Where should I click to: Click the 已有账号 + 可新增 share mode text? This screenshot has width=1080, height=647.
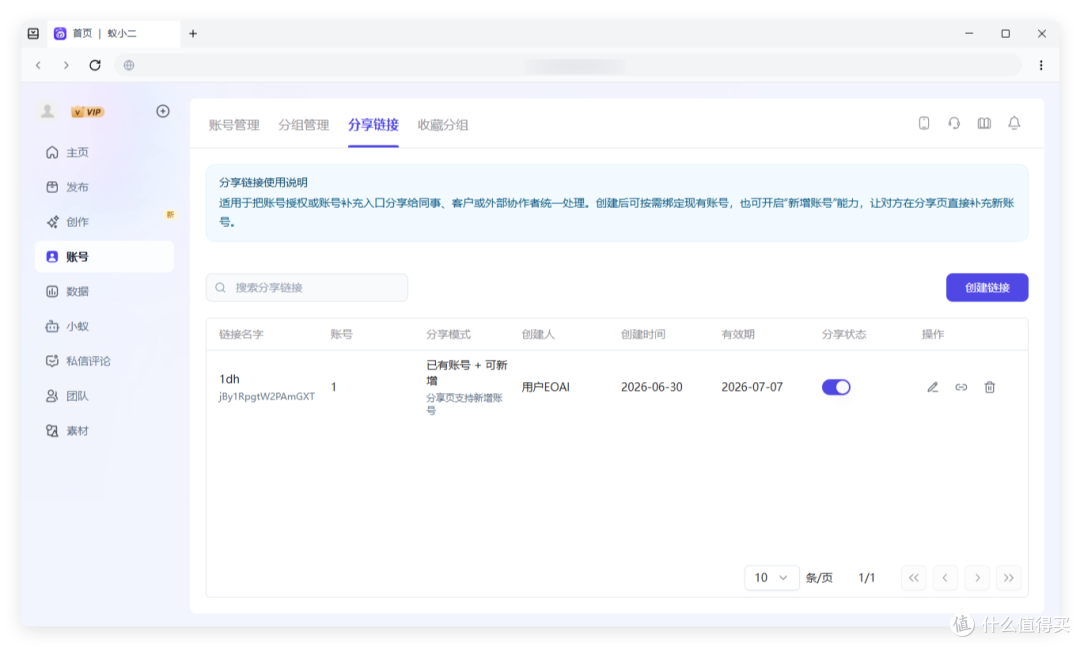[x=467, y=373]
